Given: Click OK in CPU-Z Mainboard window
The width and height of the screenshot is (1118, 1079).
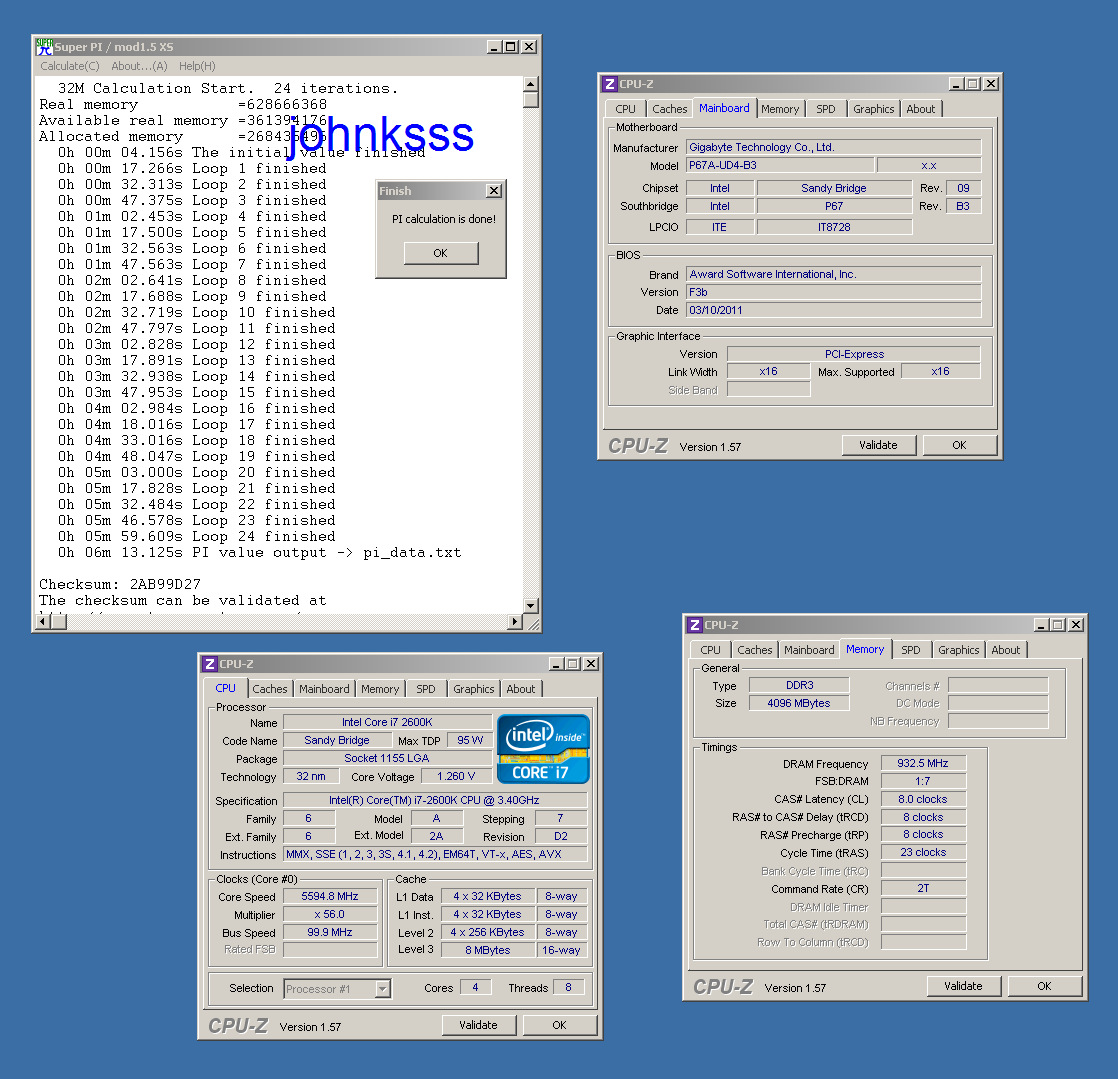Looking at the screenshot, I should coord(960,445).
